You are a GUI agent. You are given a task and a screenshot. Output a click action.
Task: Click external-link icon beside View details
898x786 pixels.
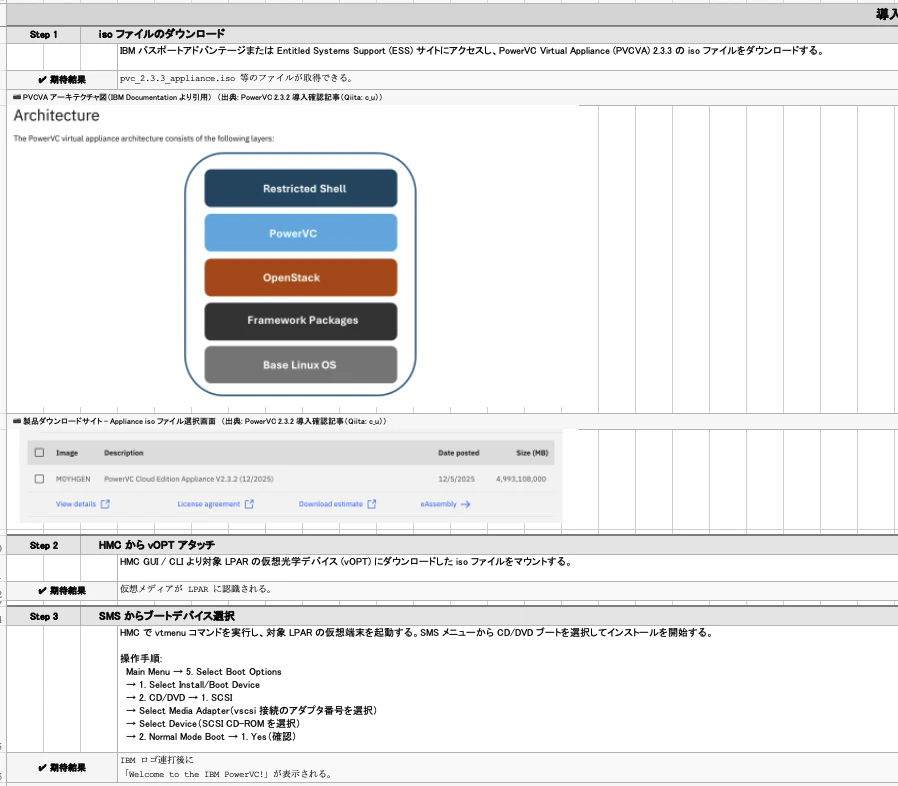pyautogui.click(x=105, y=504)
